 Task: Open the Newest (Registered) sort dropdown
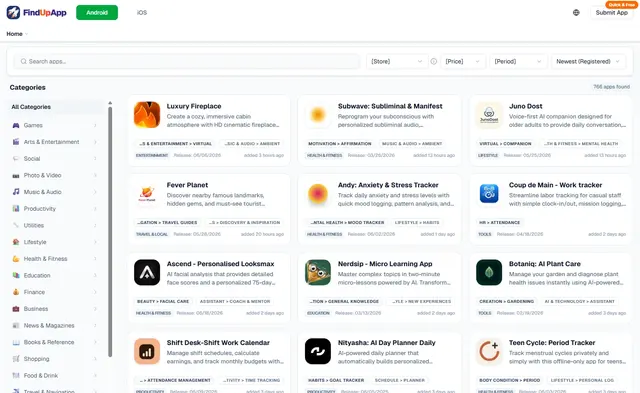(x=588, y=61)
